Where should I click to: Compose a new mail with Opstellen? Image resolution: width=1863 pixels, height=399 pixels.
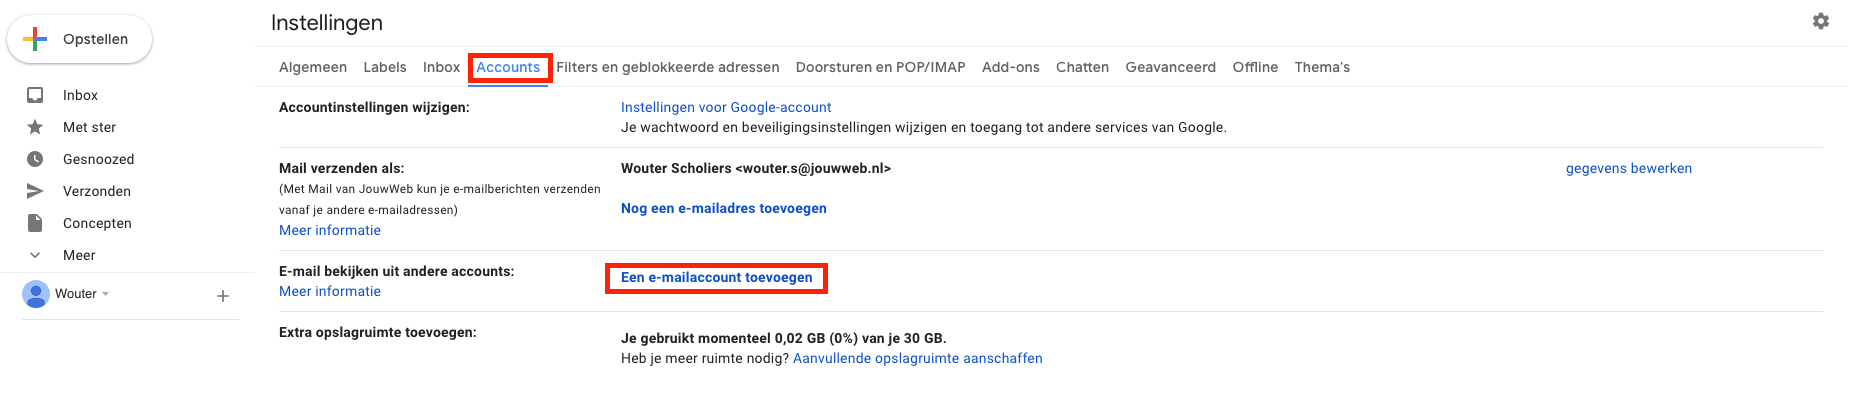[80, 39]
